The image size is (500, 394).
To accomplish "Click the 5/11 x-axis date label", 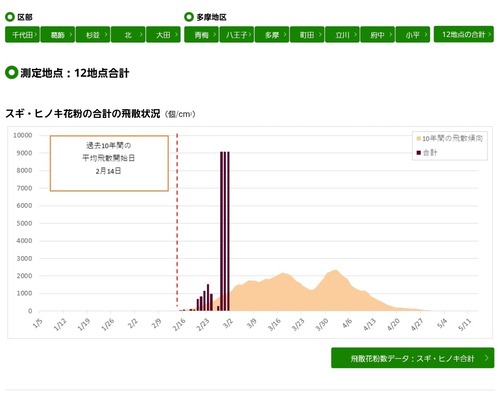I will (x=465, y=324).
